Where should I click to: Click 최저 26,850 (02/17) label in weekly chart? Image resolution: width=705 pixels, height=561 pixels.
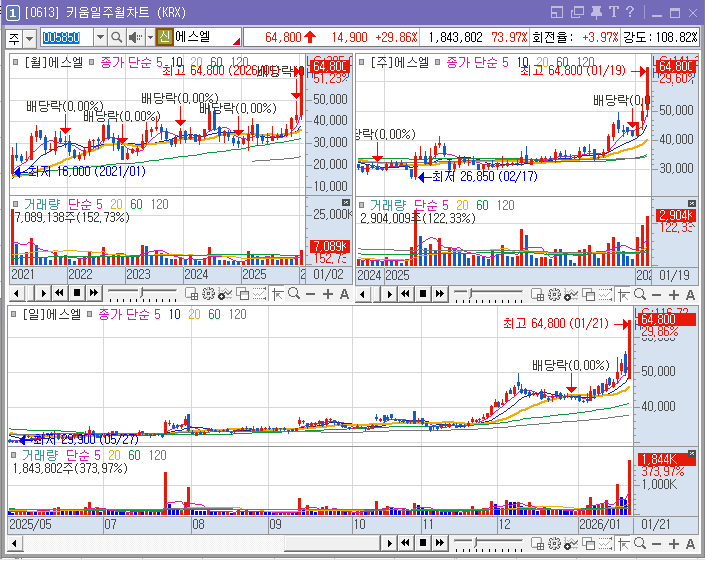point(485,176)
